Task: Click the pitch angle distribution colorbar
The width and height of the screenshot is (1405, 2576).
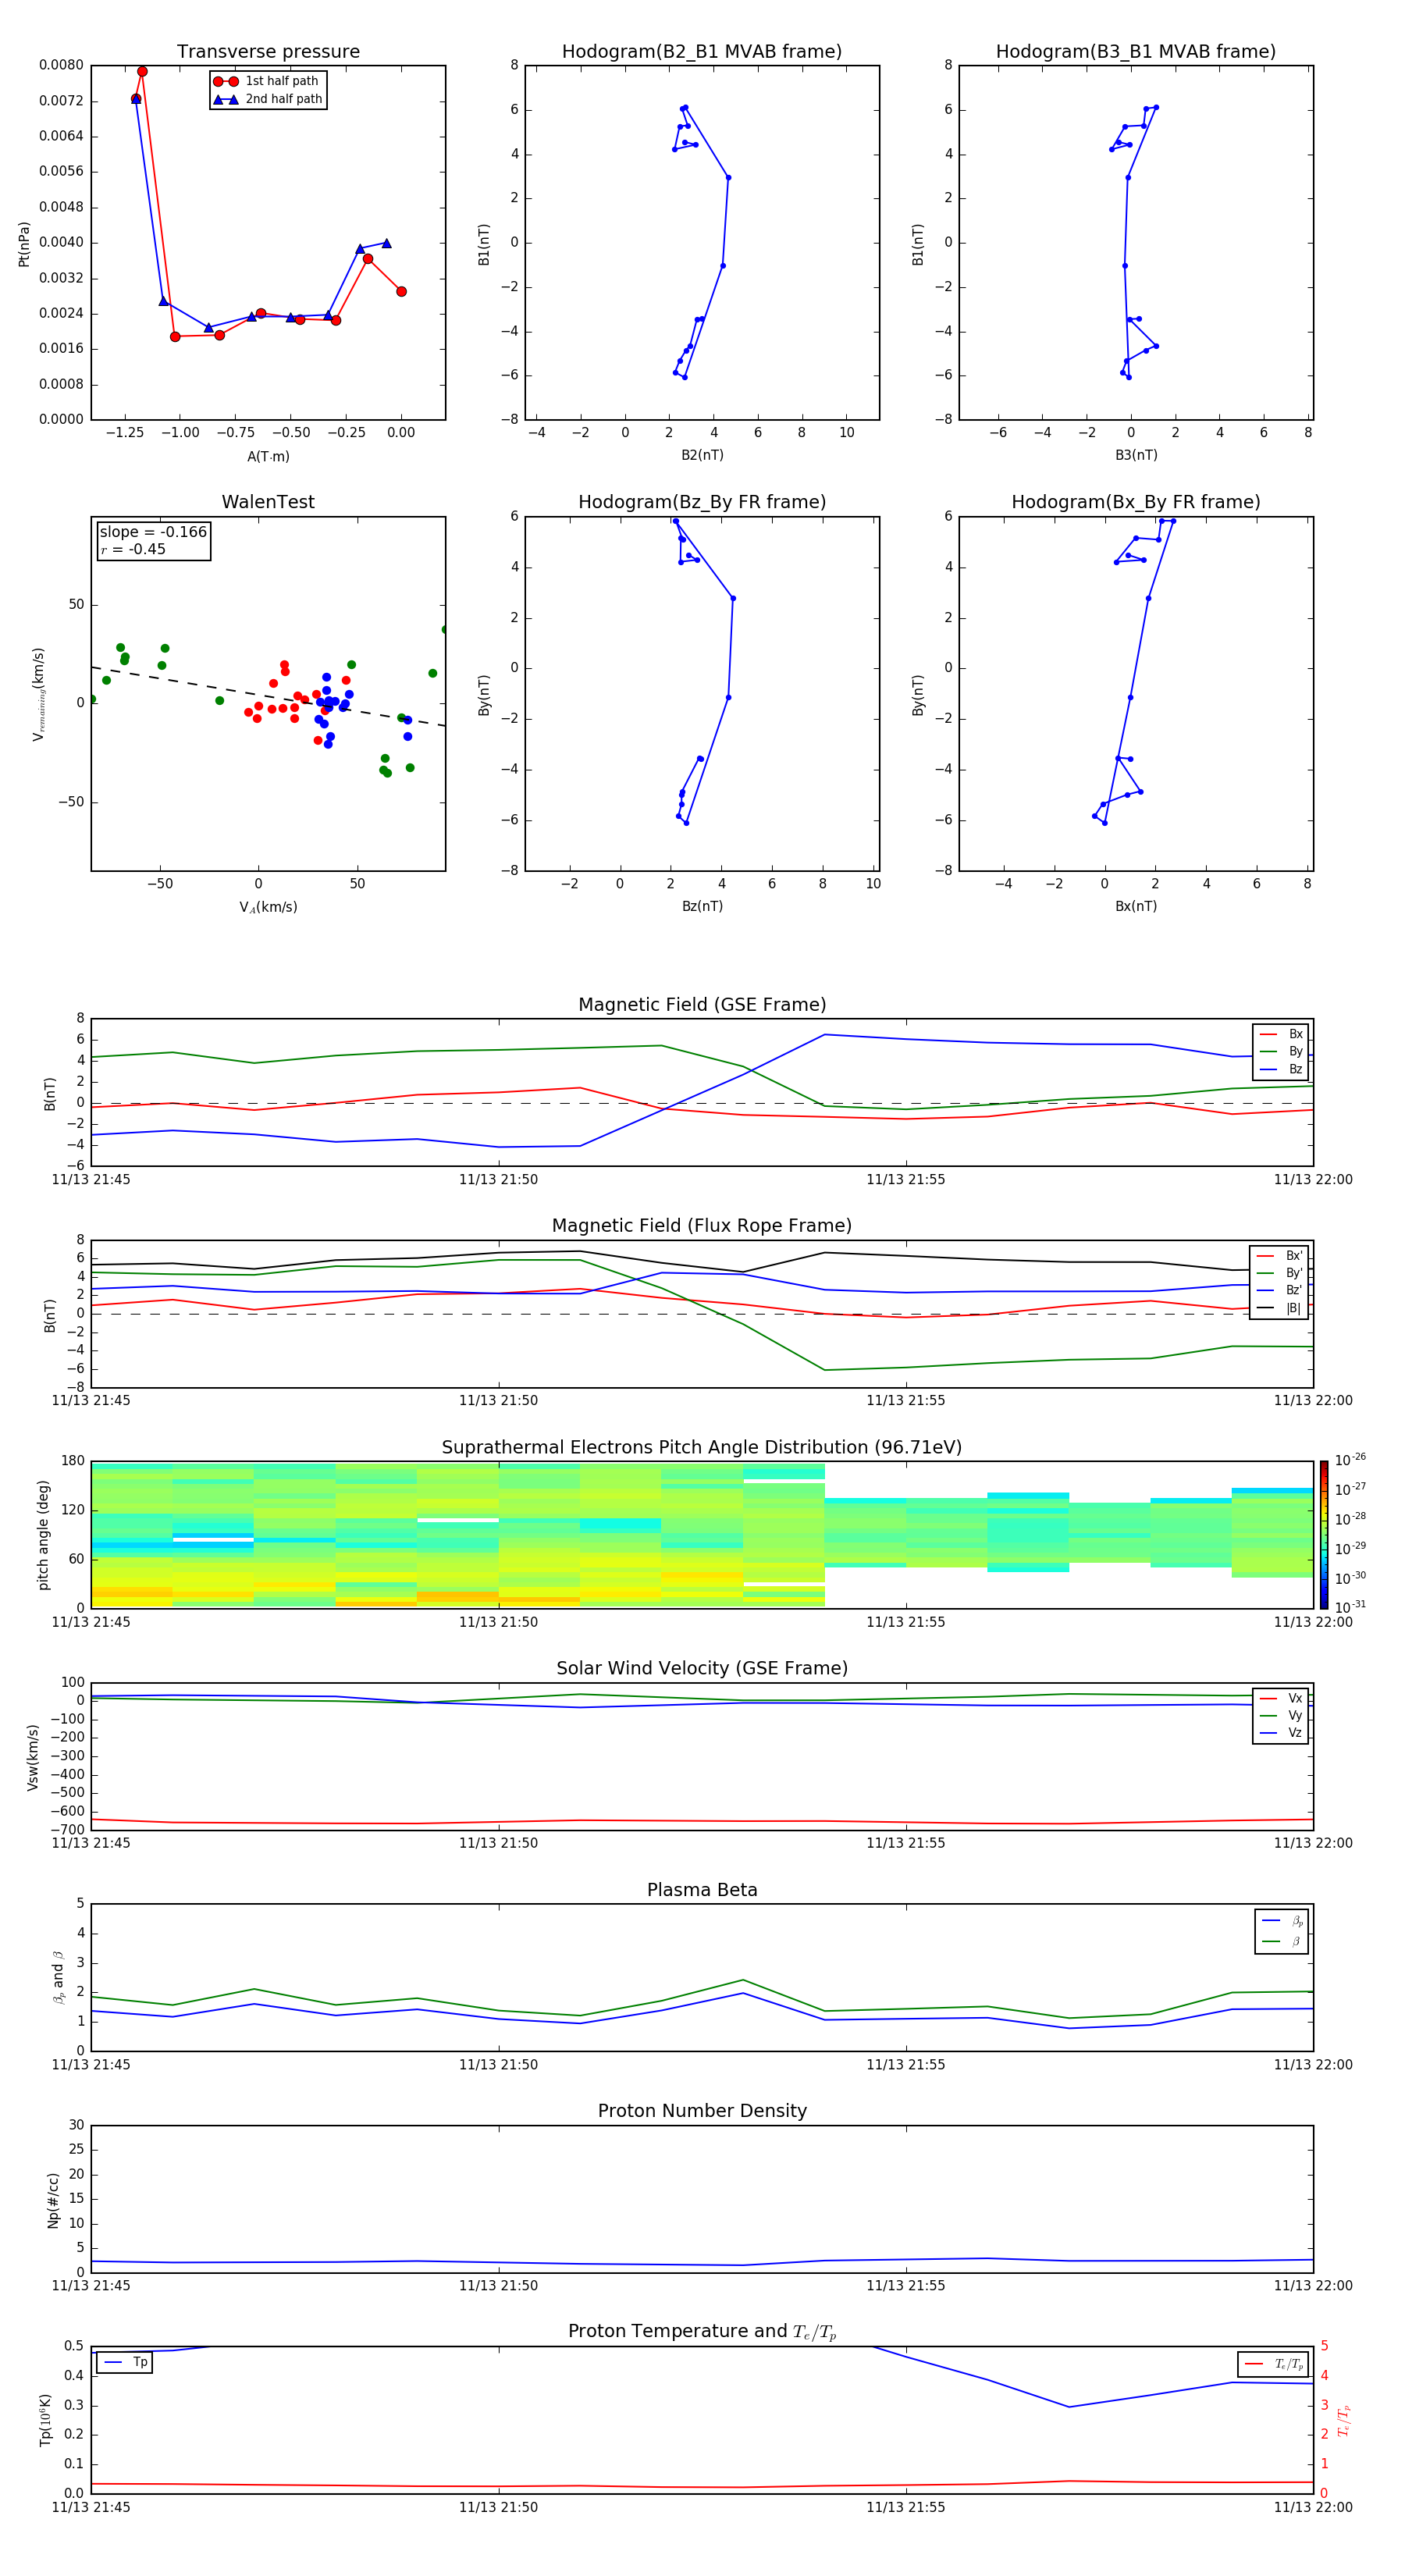Action: [x=1324, y=1535]
